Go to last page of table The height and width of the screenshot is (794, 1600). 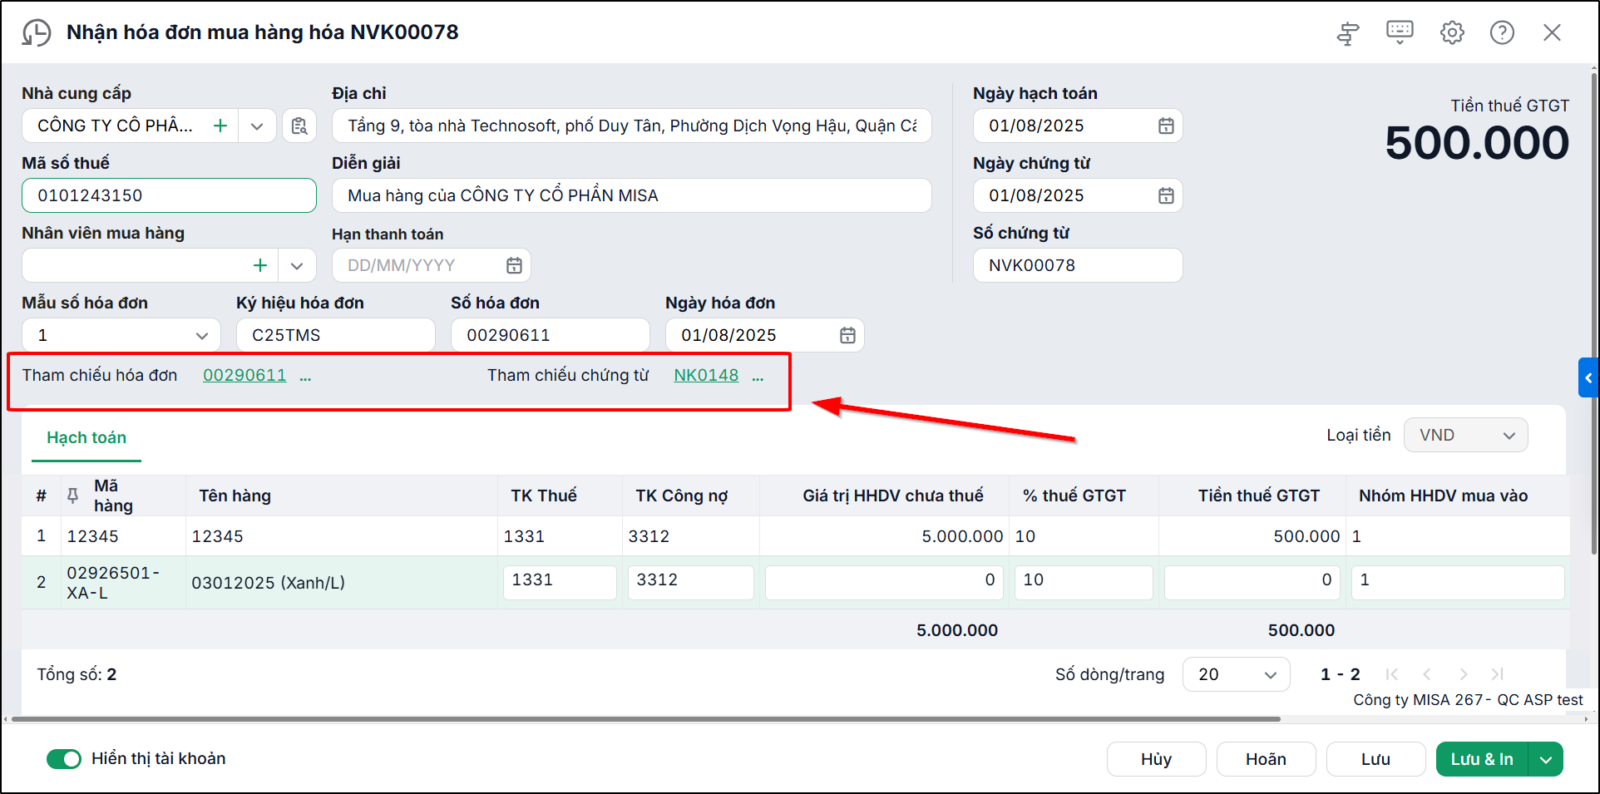coord(1497,675)
